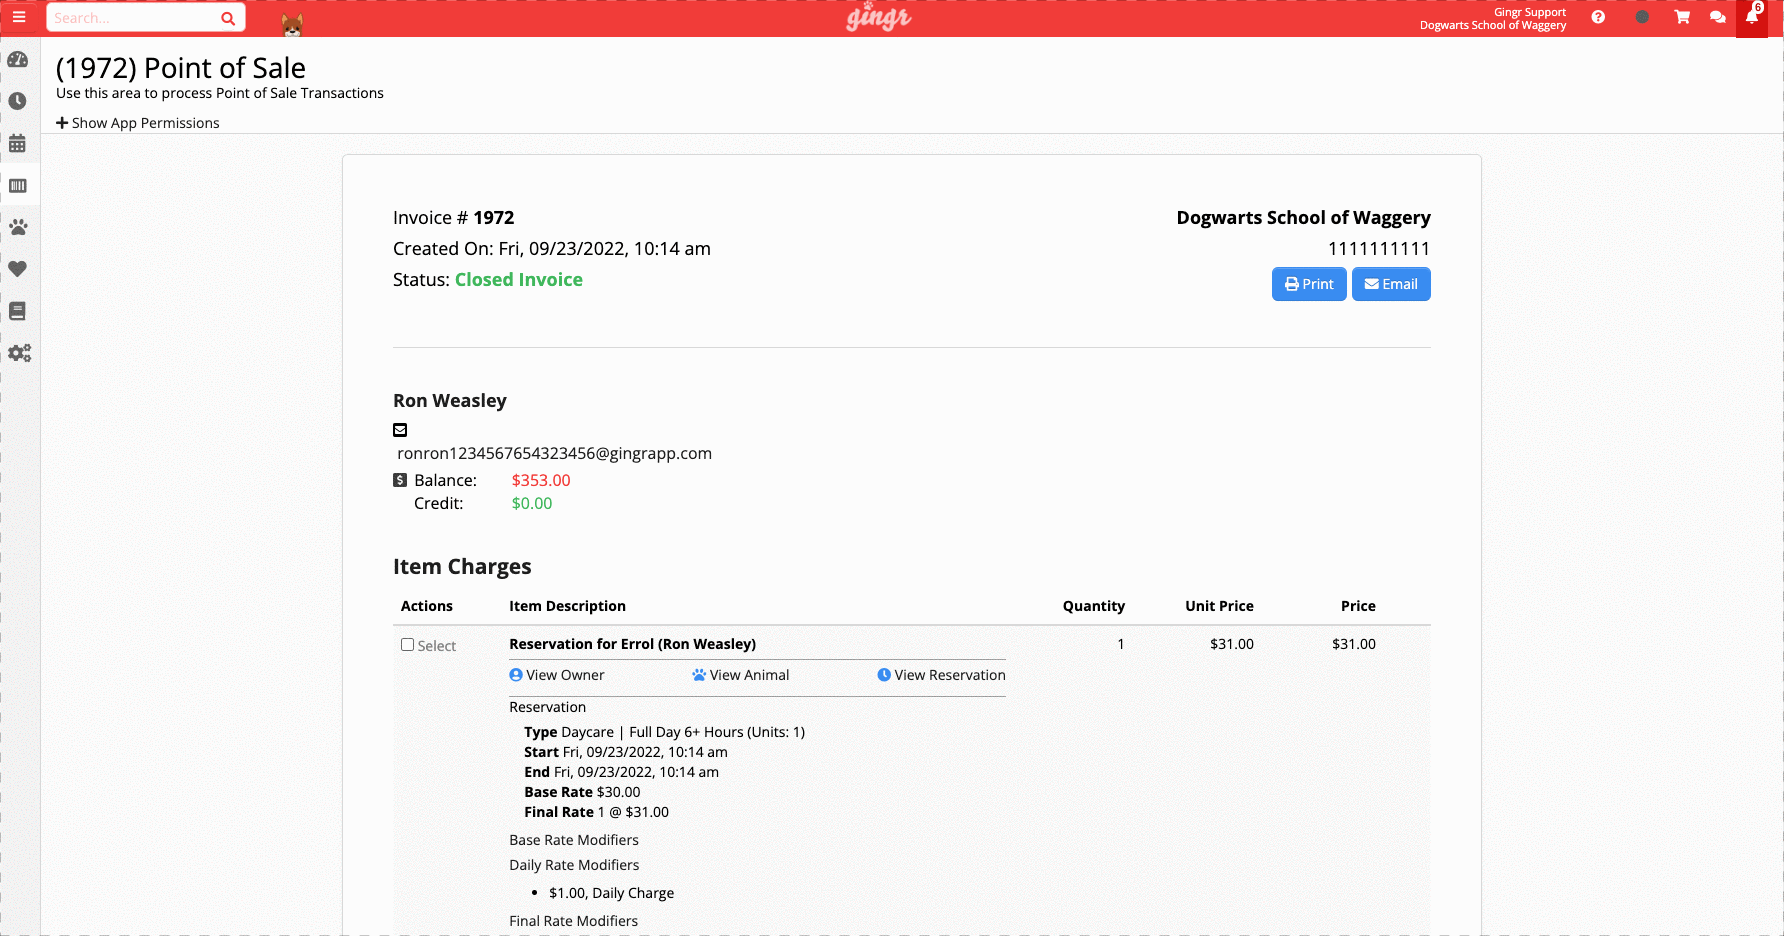
Task: Click the search magnifier icon
Action: [x=228, y=18]
